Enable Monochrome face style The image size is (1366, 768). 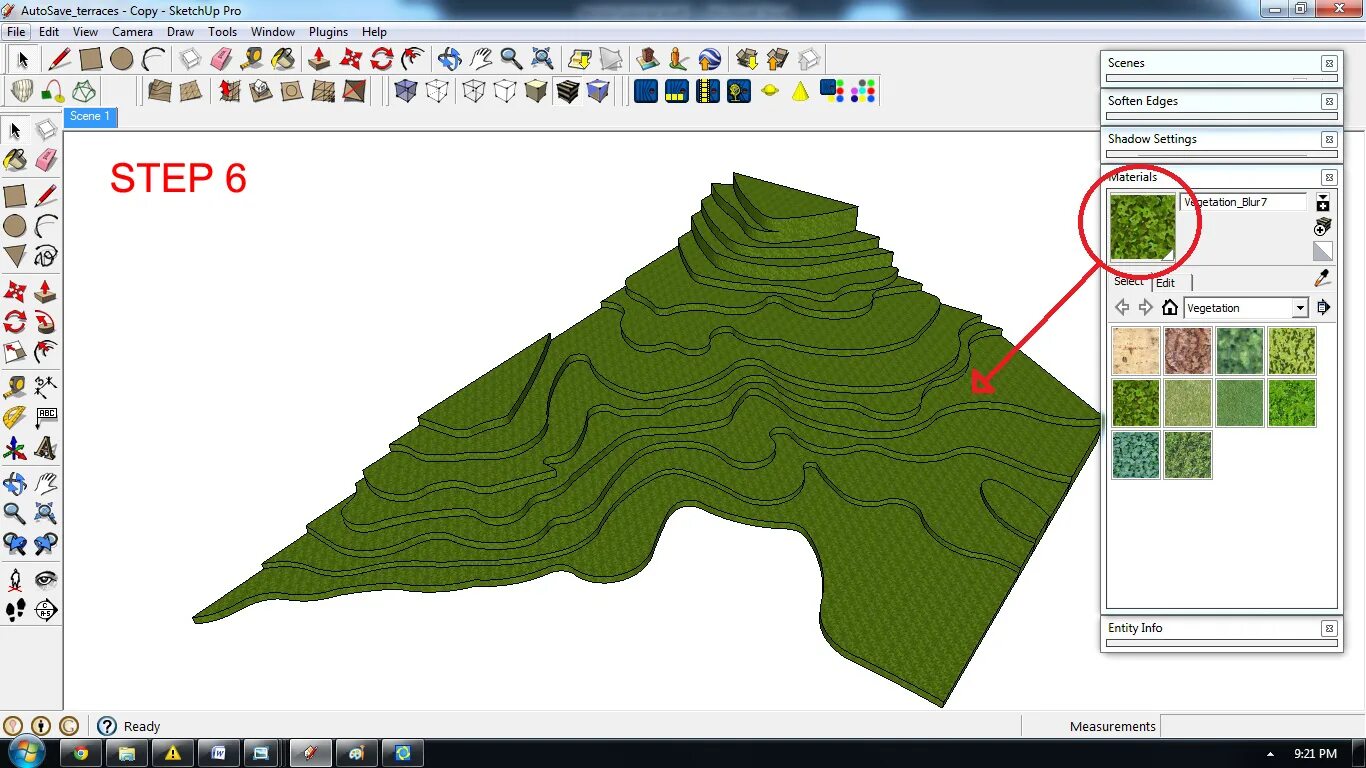click(x=598, y=90)
